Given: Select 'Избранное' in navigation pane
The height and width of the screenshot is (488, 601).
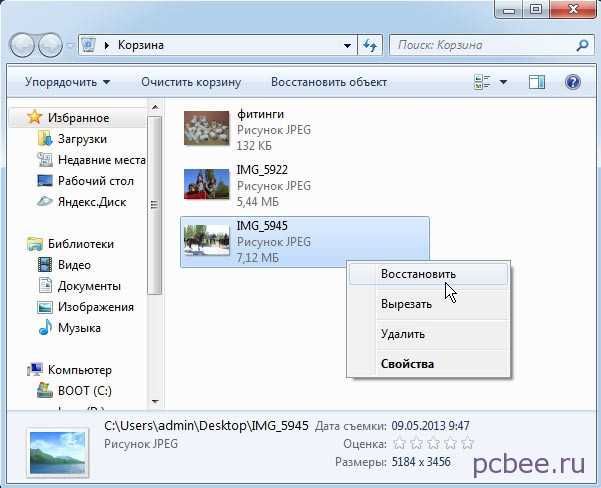Looking at the screenshot, I should pyautogui.click(x=78, y=118).
